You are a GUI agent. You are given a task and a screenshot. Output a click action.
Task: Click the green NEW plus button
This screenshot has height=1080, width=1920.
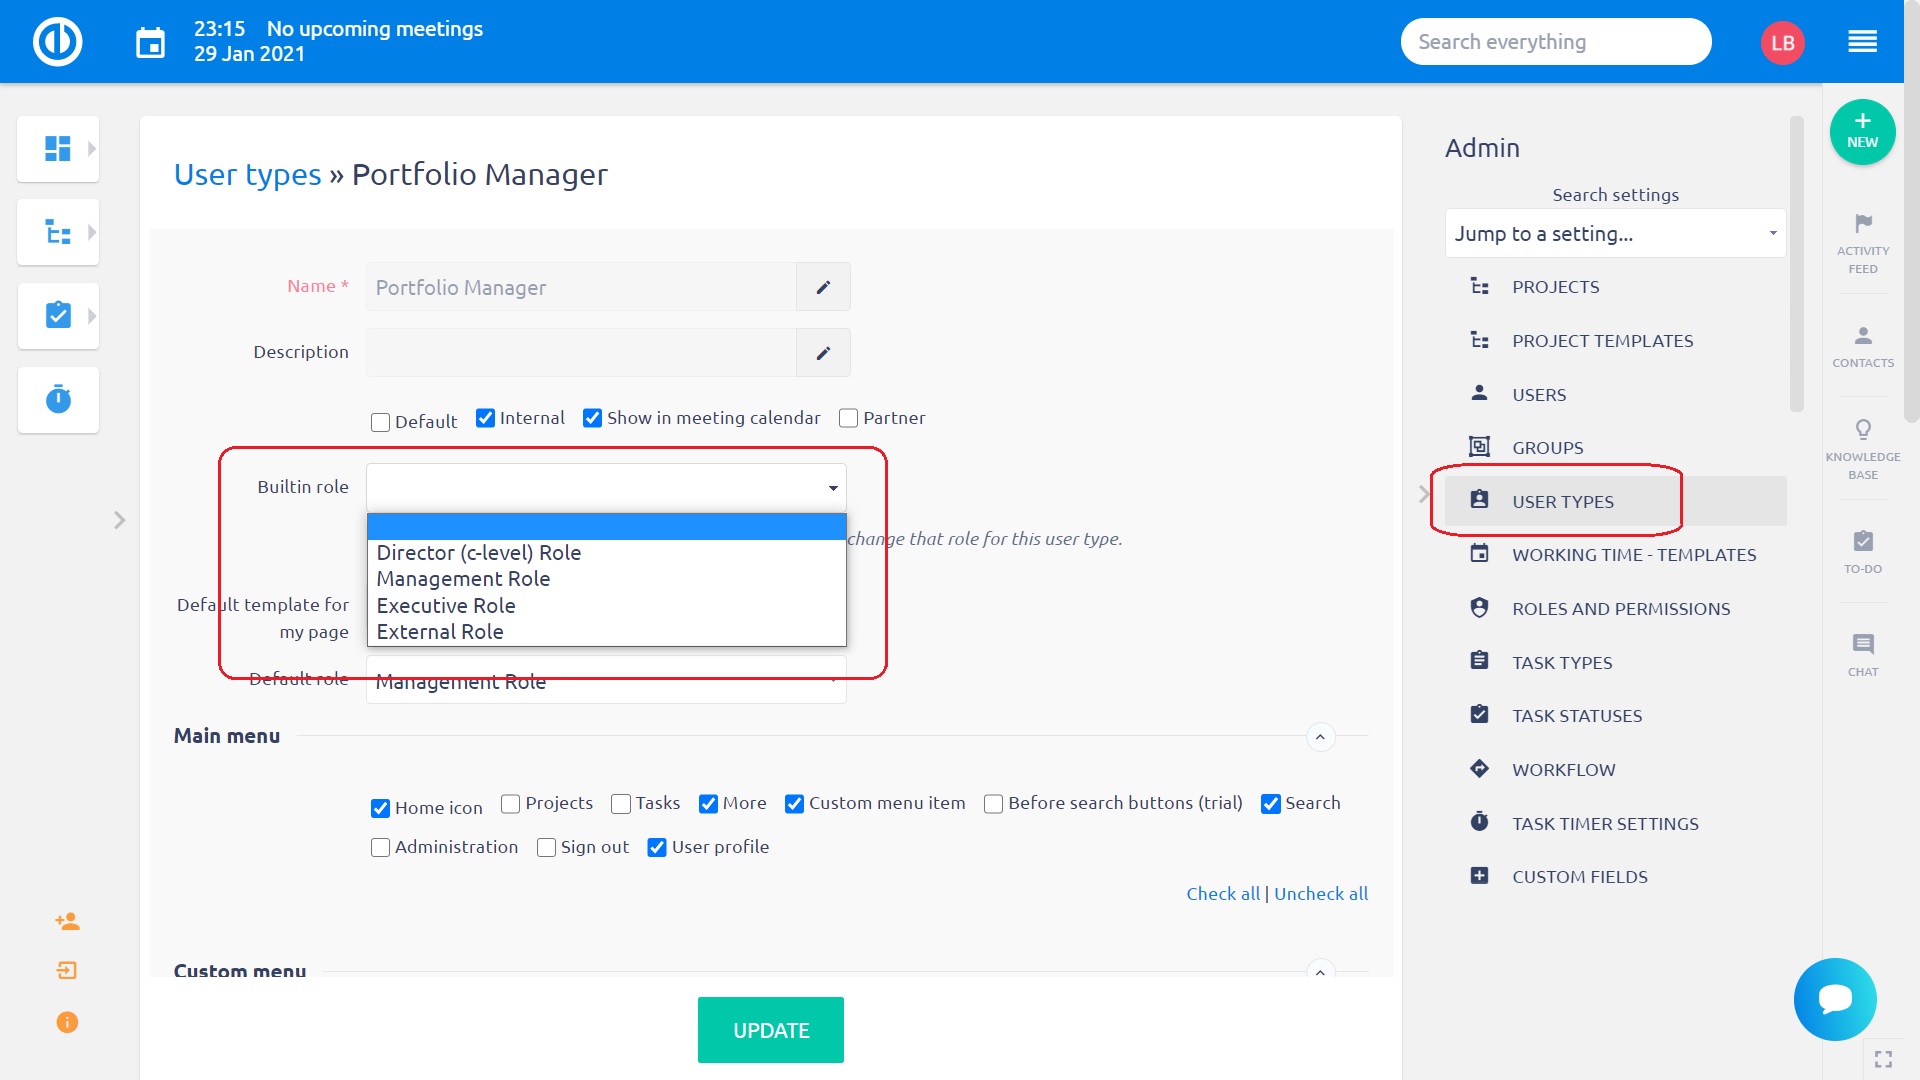[x=1862, y=132]
